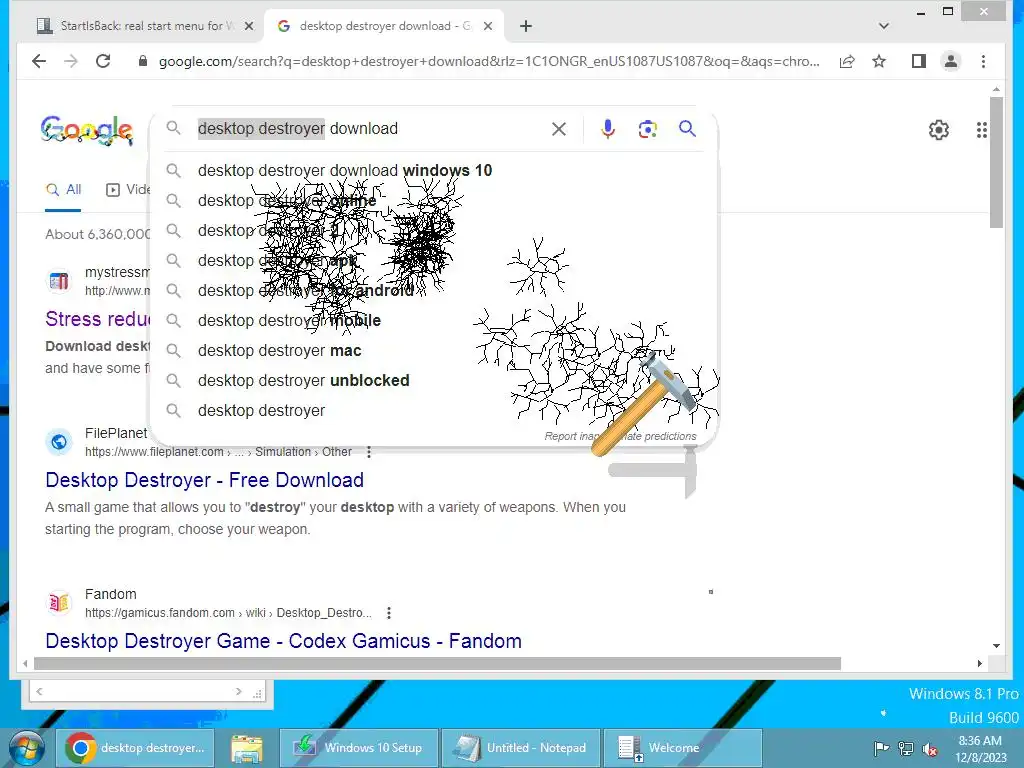Click the FilePlanet site favicon
1024x768 pixels.
point(59,442)
